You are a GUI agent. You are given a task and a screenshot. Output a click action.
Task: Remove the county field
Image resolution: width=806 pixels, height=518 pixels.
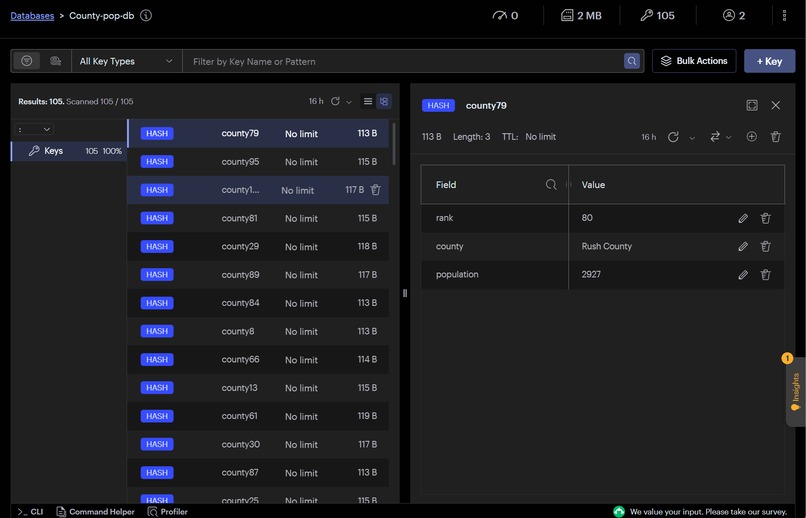(765, 247)
